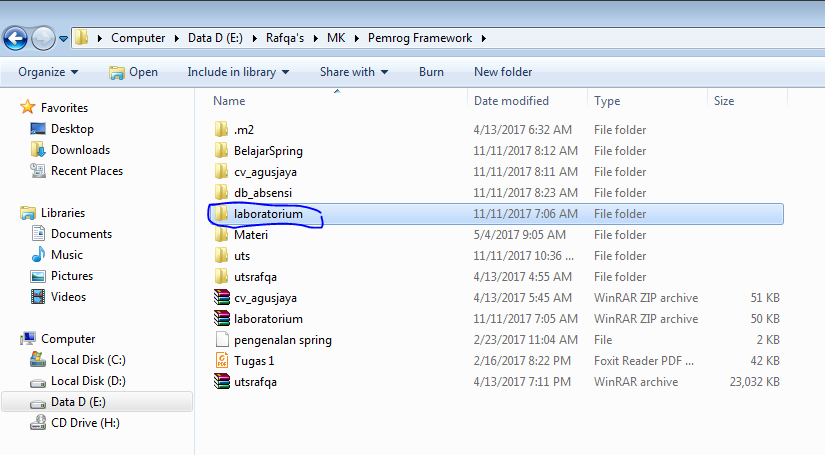The image size is (825, 455).
Task: Click the BelajarSpring folder name
Action: coord(268,151)
